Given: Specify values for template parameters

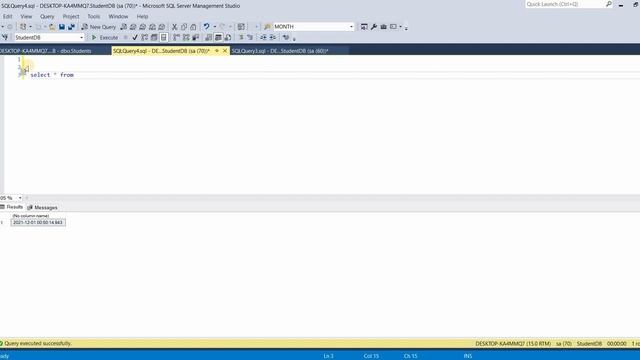Looking at the screenshot, I should 286,38.
